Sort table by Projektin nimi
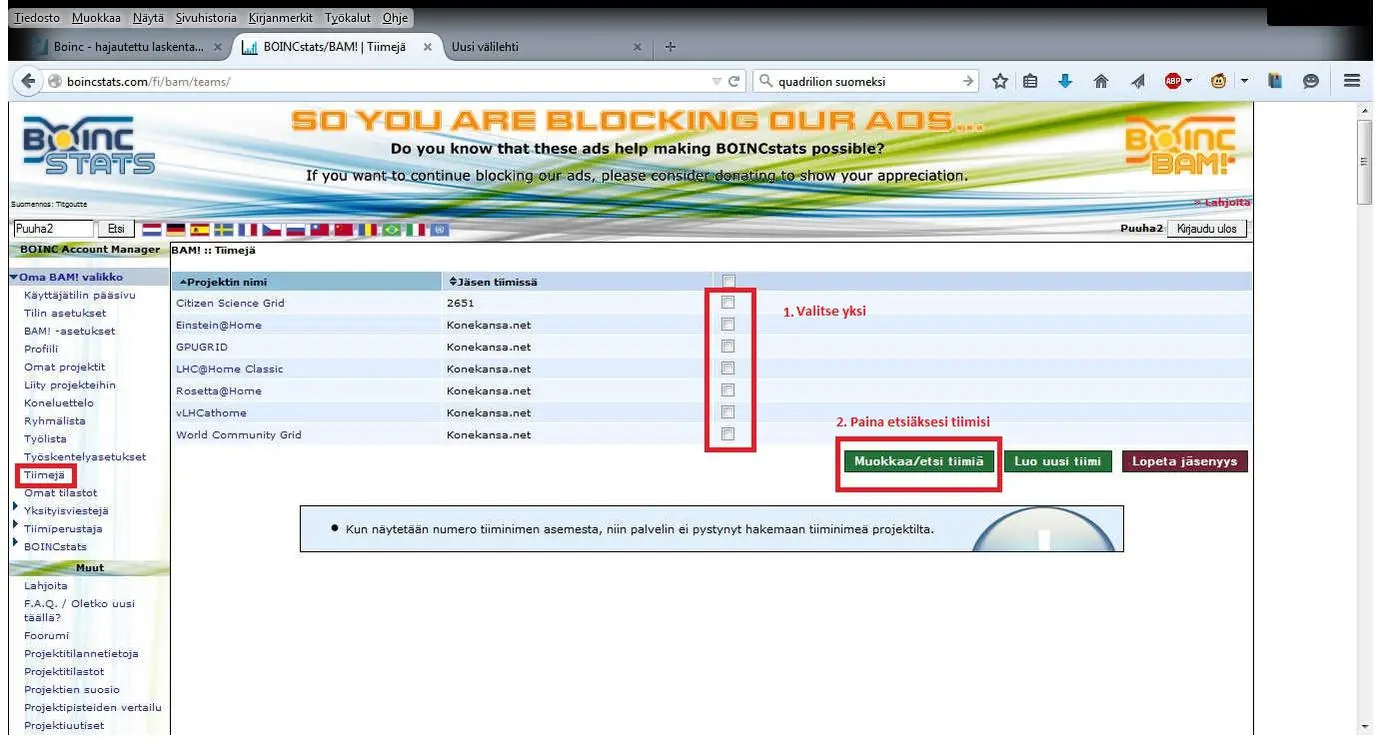Viewport: 1381px width, 743px height. pyautogui.click(x=222, y=282)
